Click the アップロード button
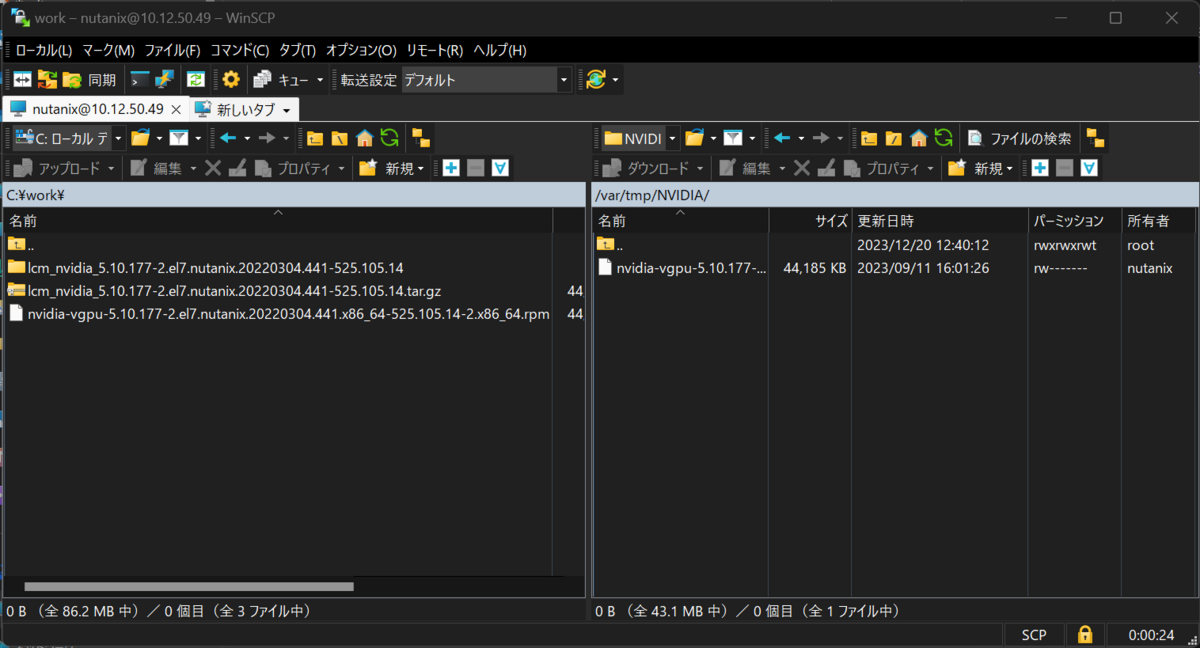1200x648 pixels. (58, 168)
